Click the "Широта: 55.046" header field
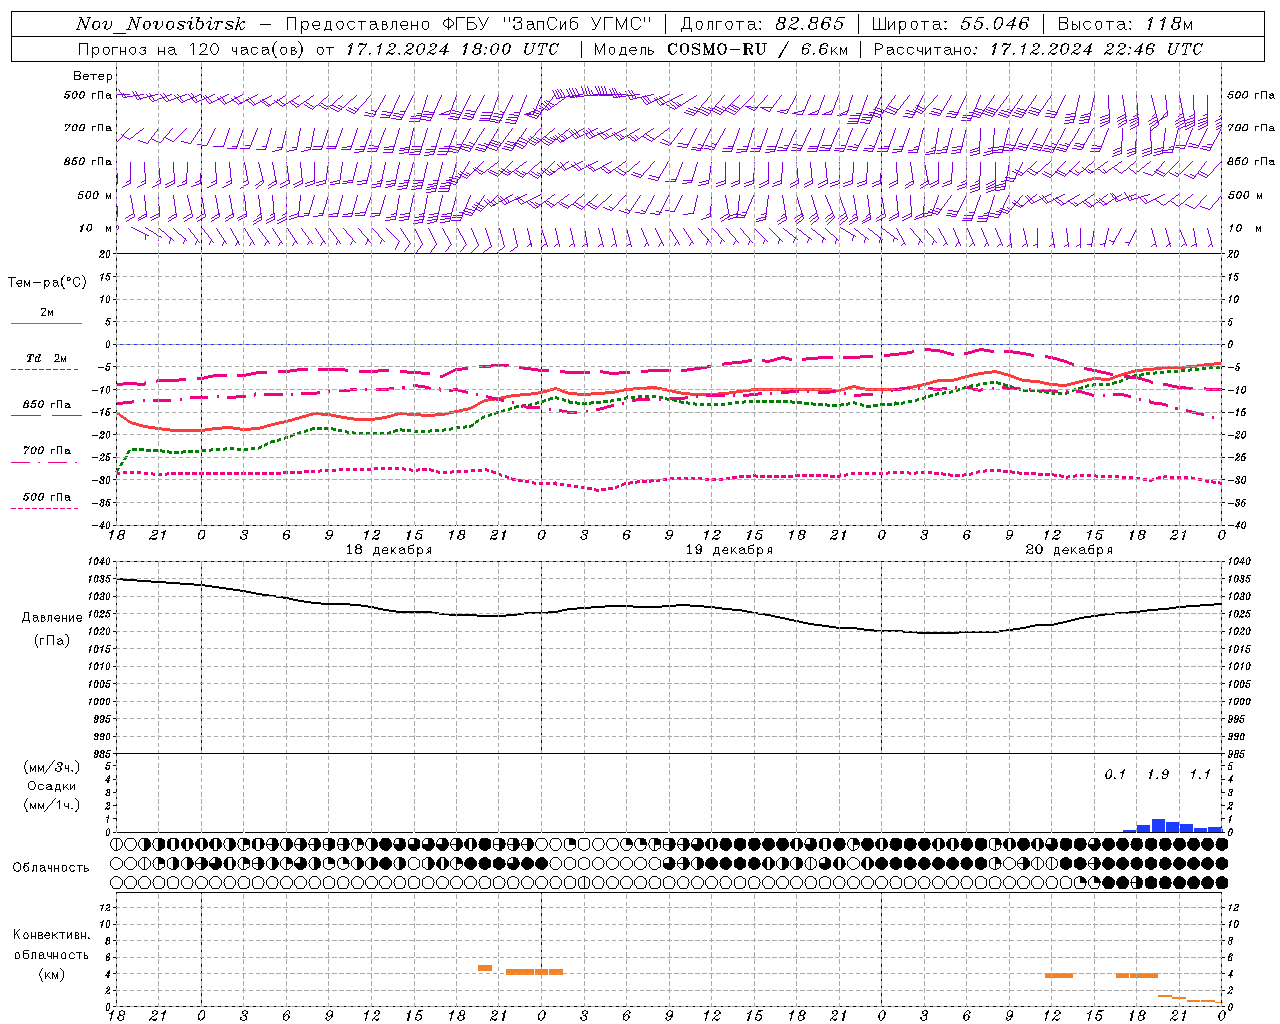 coord(950,24)
